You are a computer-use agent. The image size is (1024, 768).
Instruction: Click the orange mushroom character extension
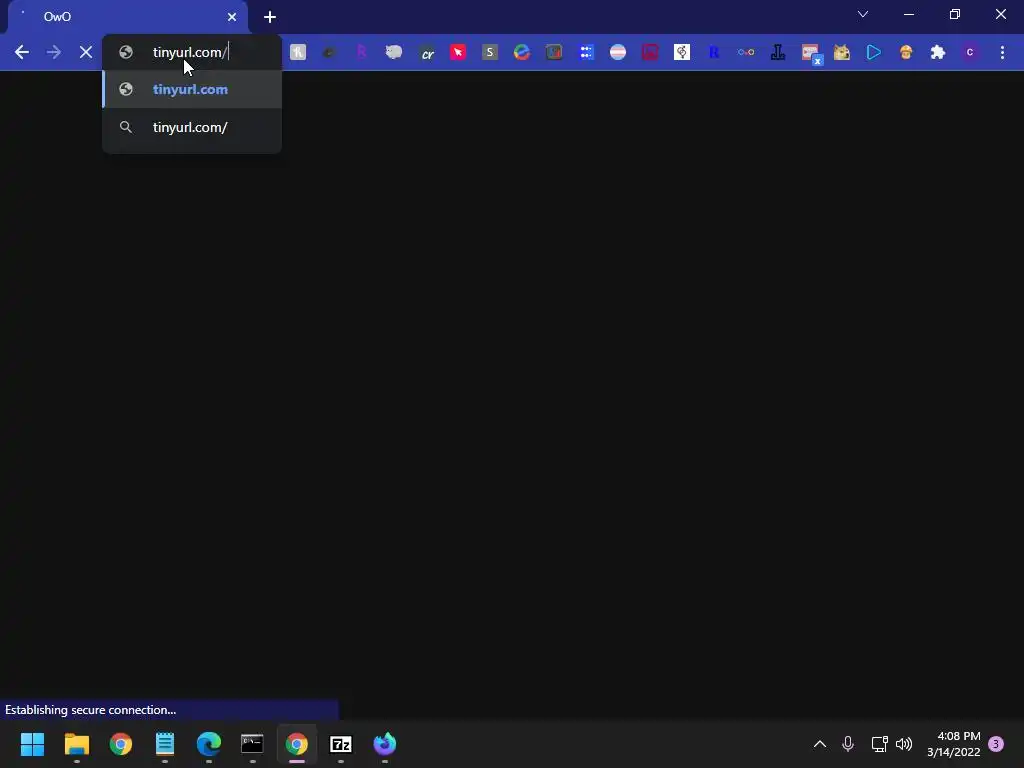pyautogui.click(x=906, y=52)
